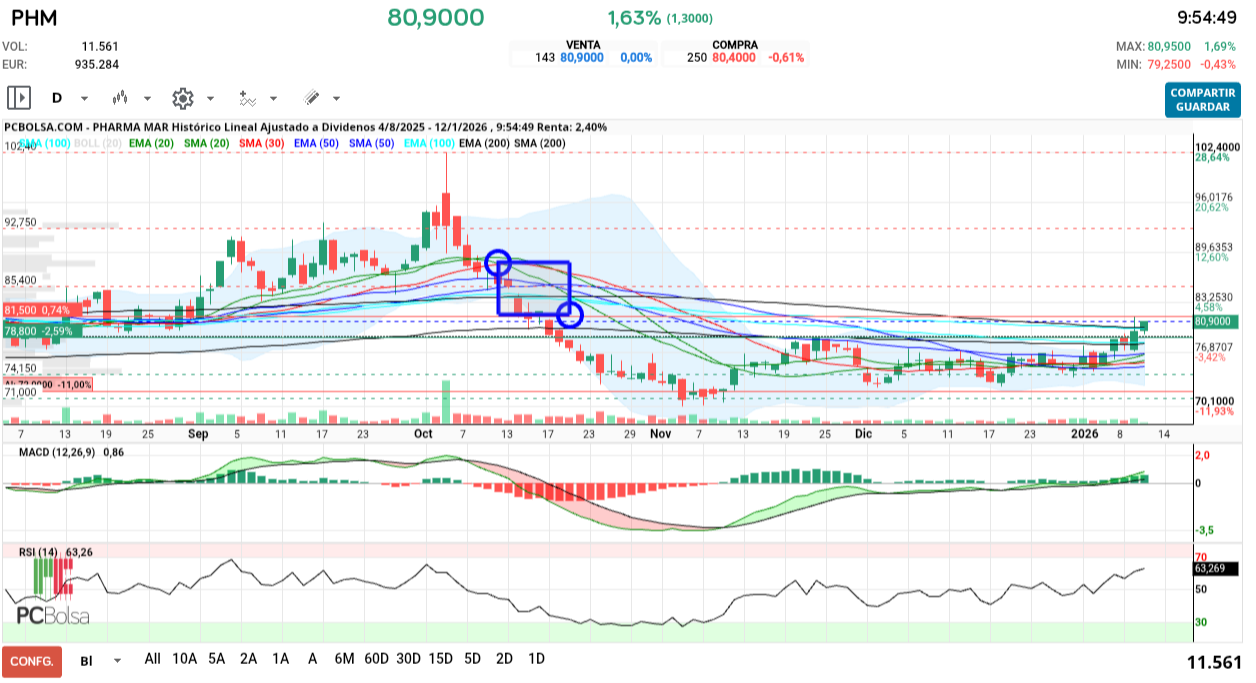The height and width of the screenshot is (683, 1256).
Task: Select the daily timeframe D icon
Action: (x=58, y=98)
